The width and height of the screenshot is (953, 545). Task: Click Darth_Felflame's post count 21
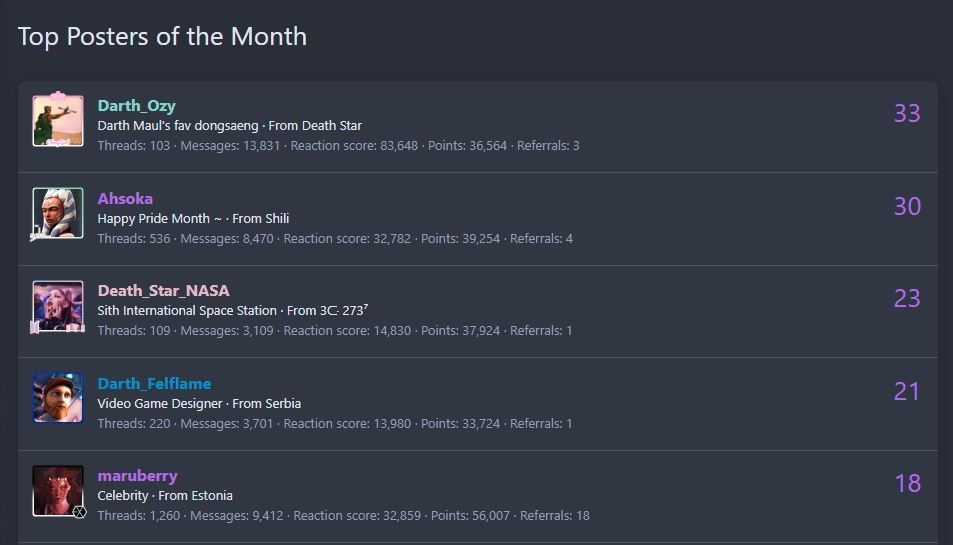[x=907, y=391]
